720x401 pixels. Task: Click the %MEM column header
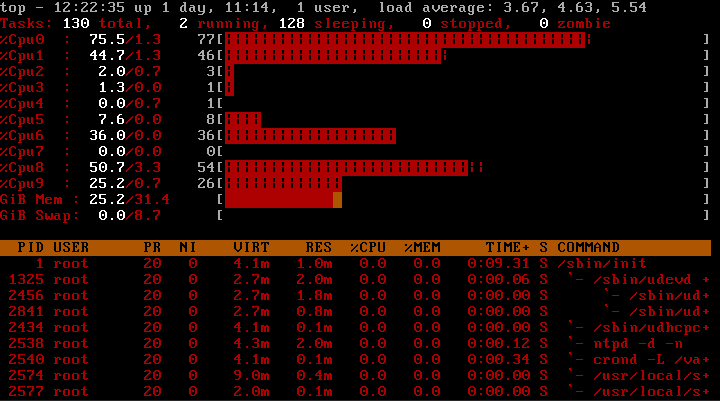pyautogui.click(x=422, y=248)
